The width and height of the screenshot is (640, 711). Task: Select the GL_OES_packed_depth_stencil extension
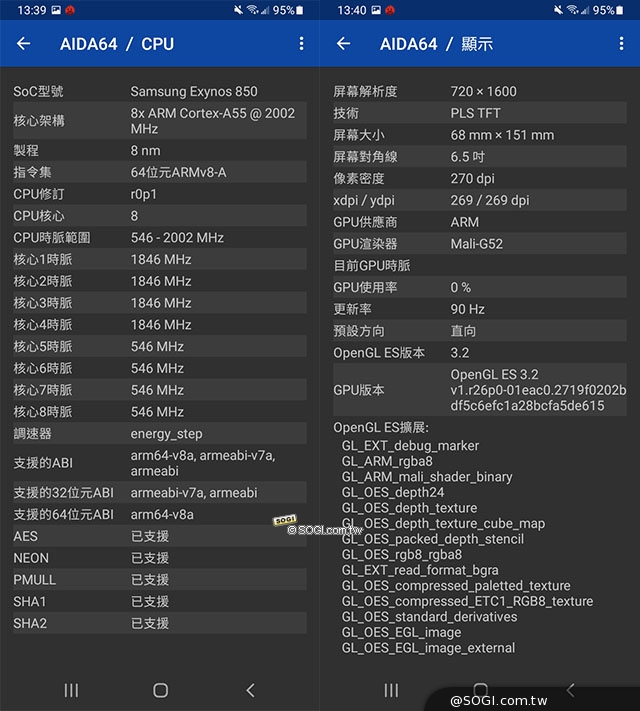[433, 539]
